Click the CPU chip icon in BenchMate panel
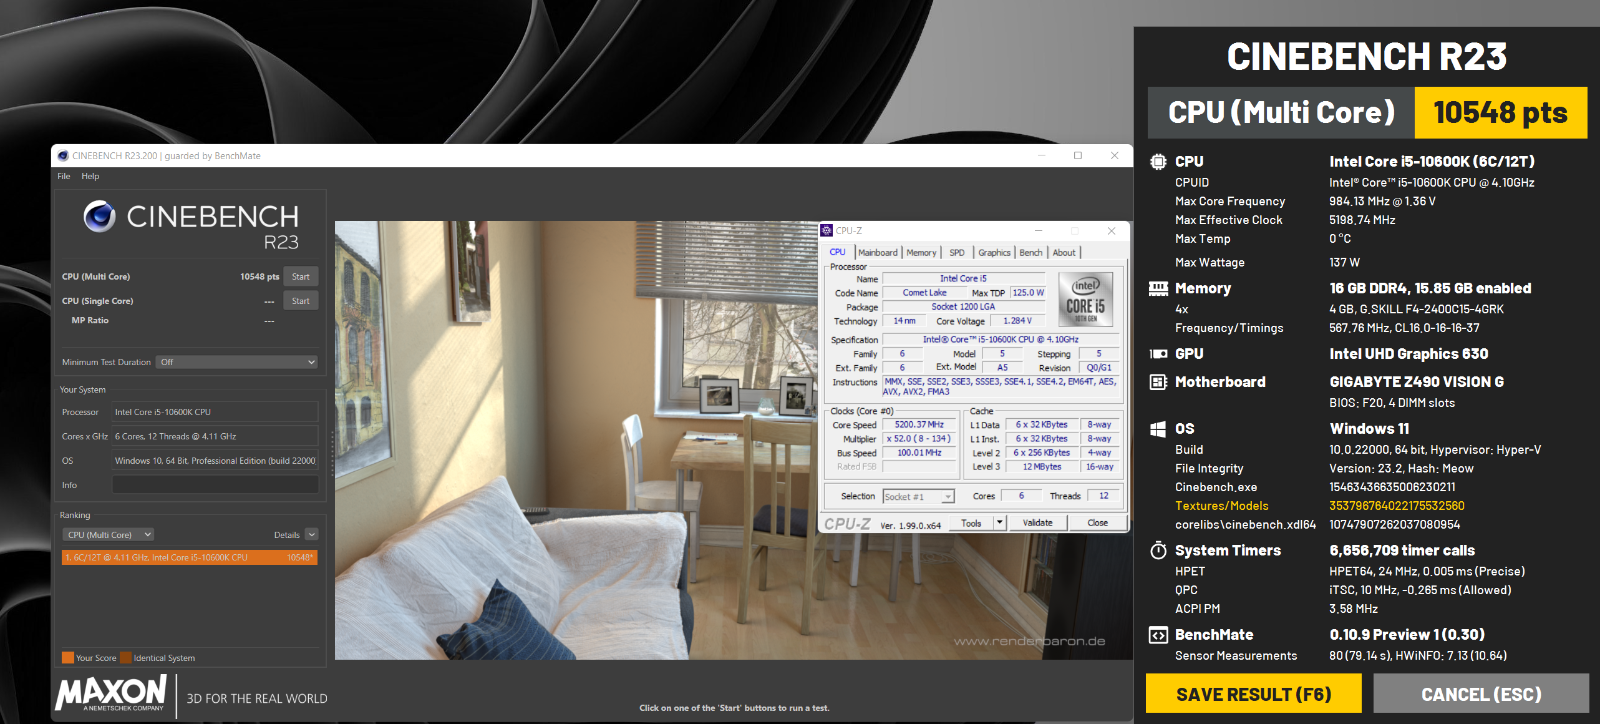The image size is (1600, 724). click(1158, 161)
